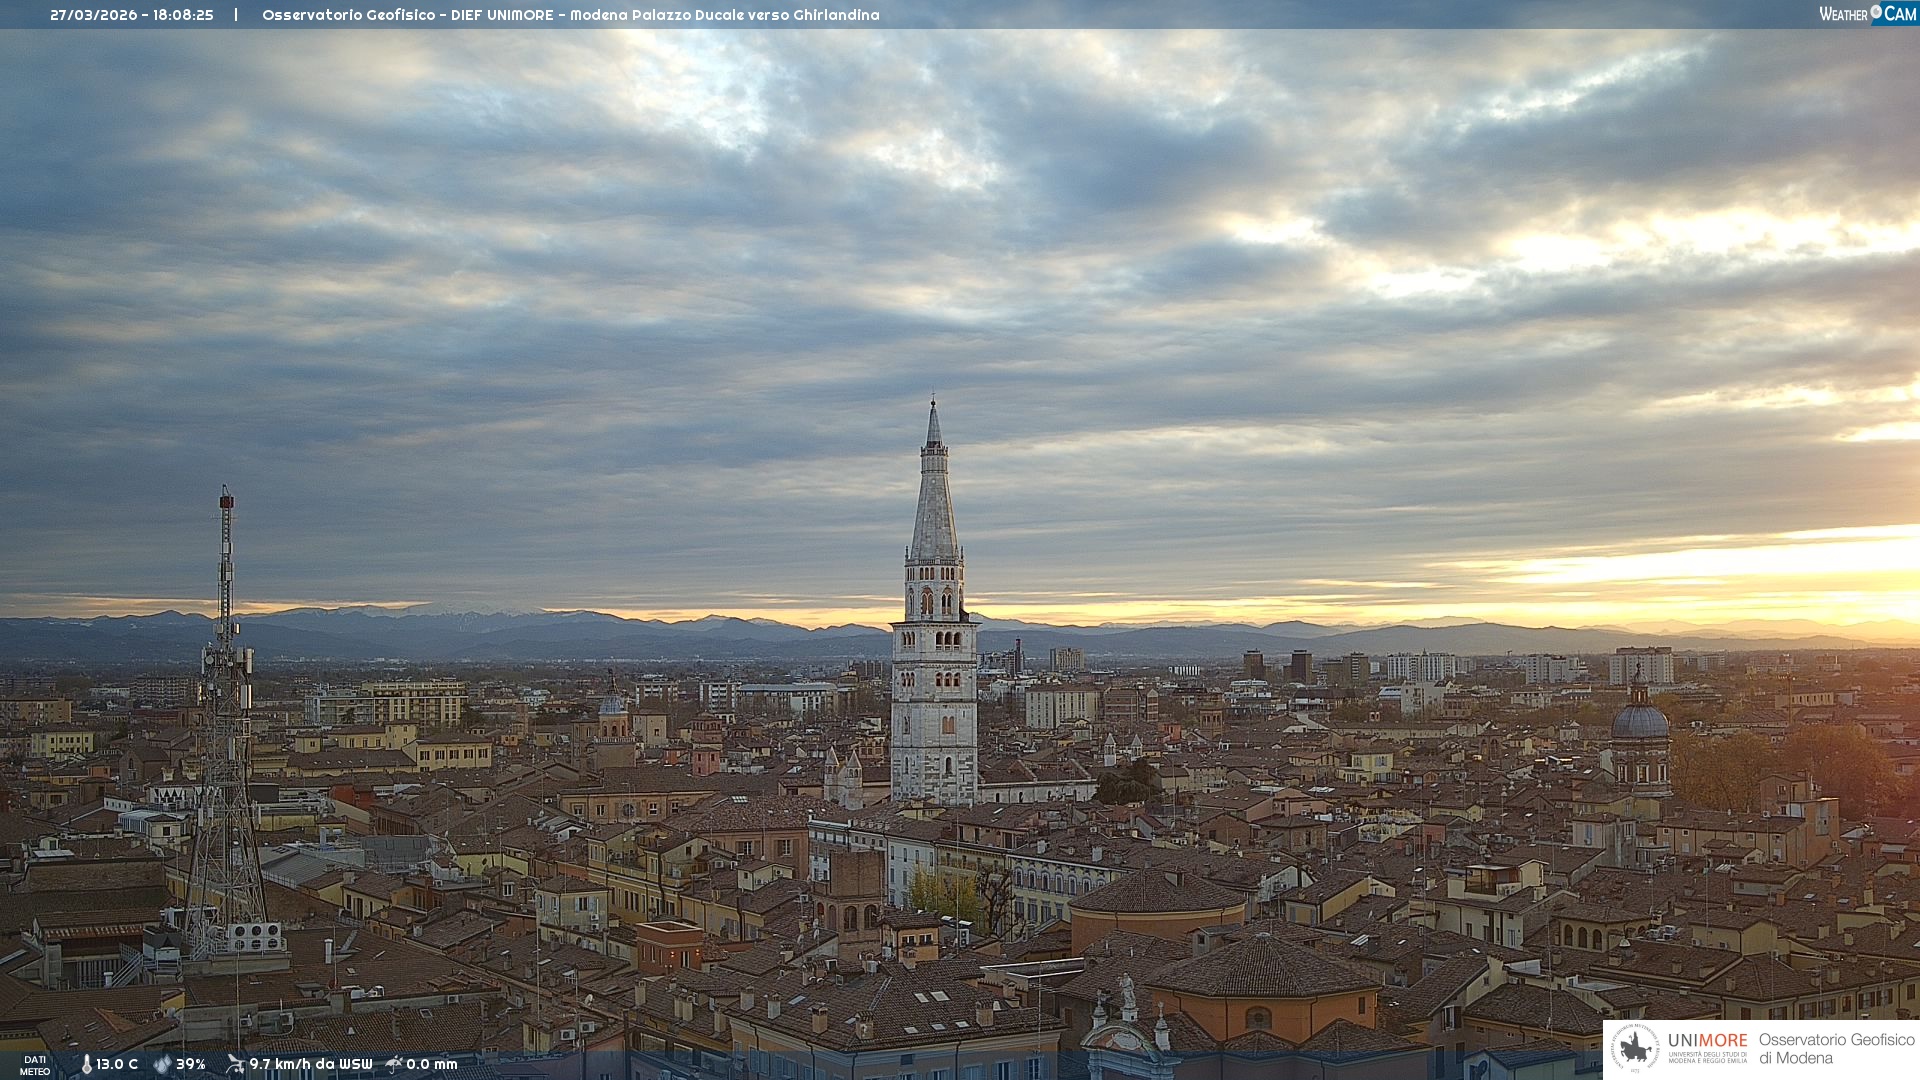This screenshot has height=1080, width=1920.
Task: Click the 27/03/2026 18:08:25 timestamp
Action: pos(131,15)
